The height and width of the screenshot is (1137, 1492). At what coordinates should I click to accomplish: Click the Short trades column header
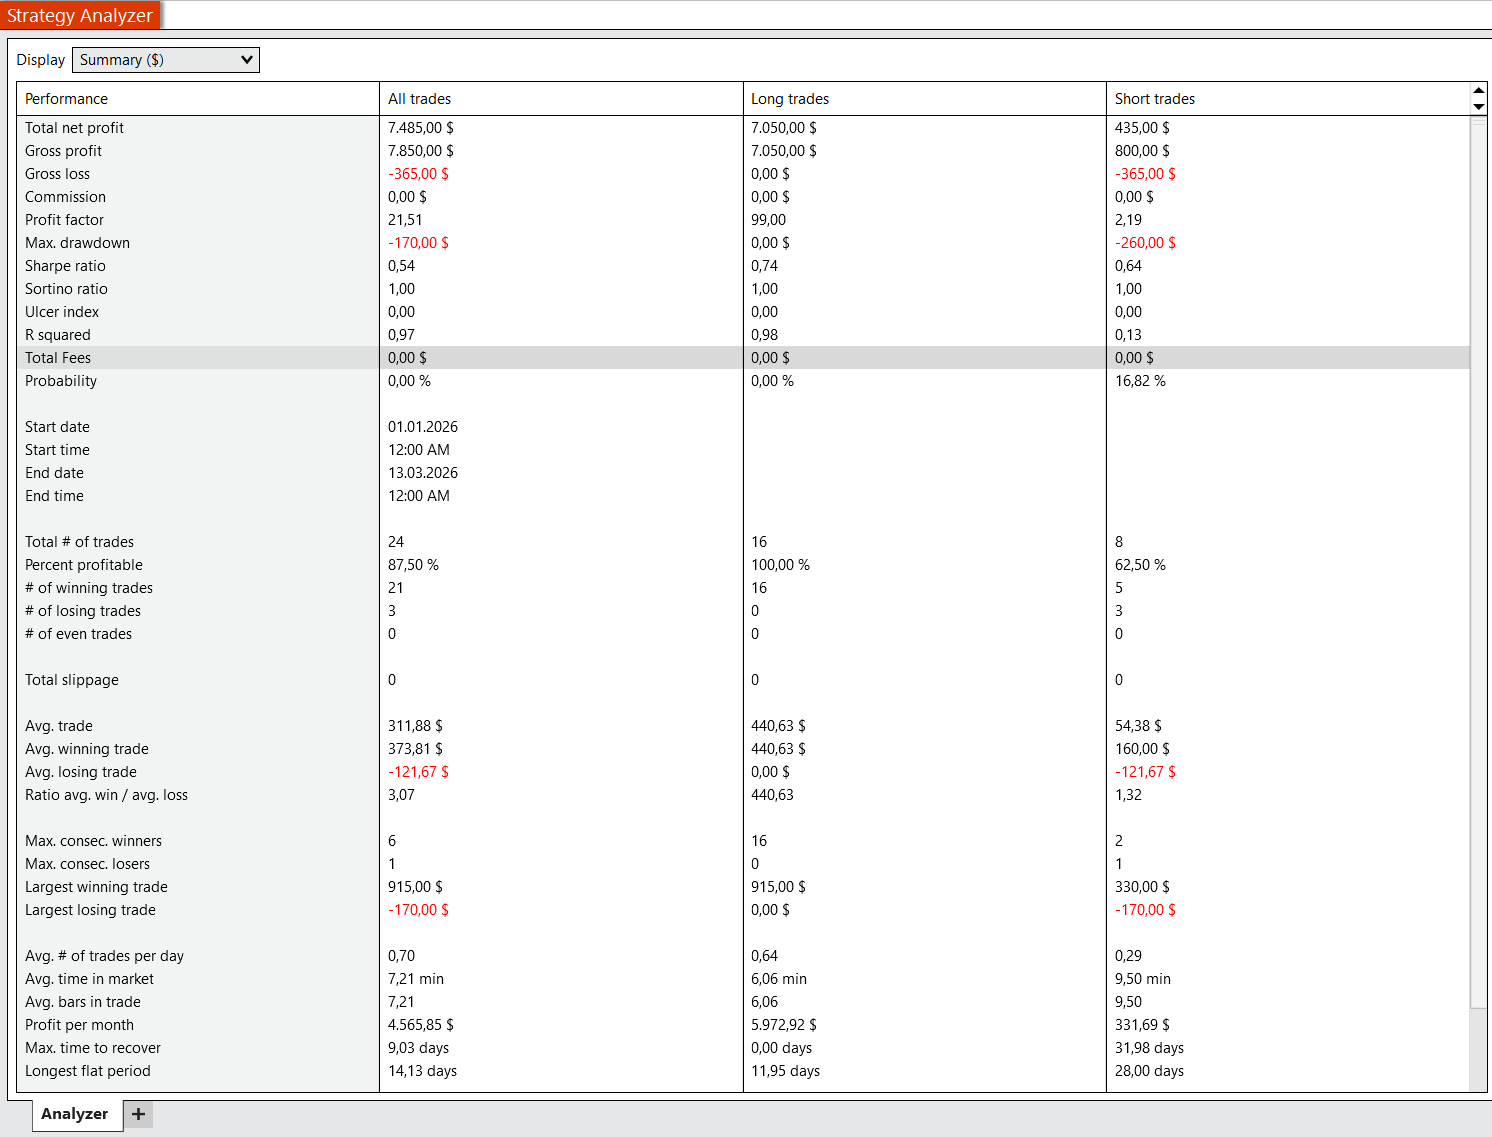click(x=1154, y=99)
